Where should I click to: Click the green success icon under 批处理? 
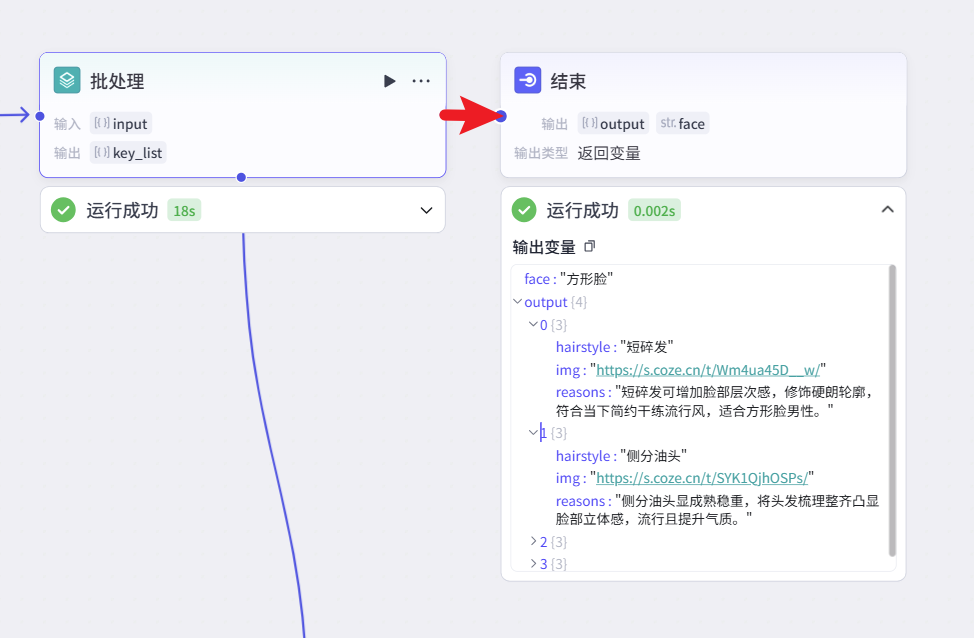coord(63,210)
